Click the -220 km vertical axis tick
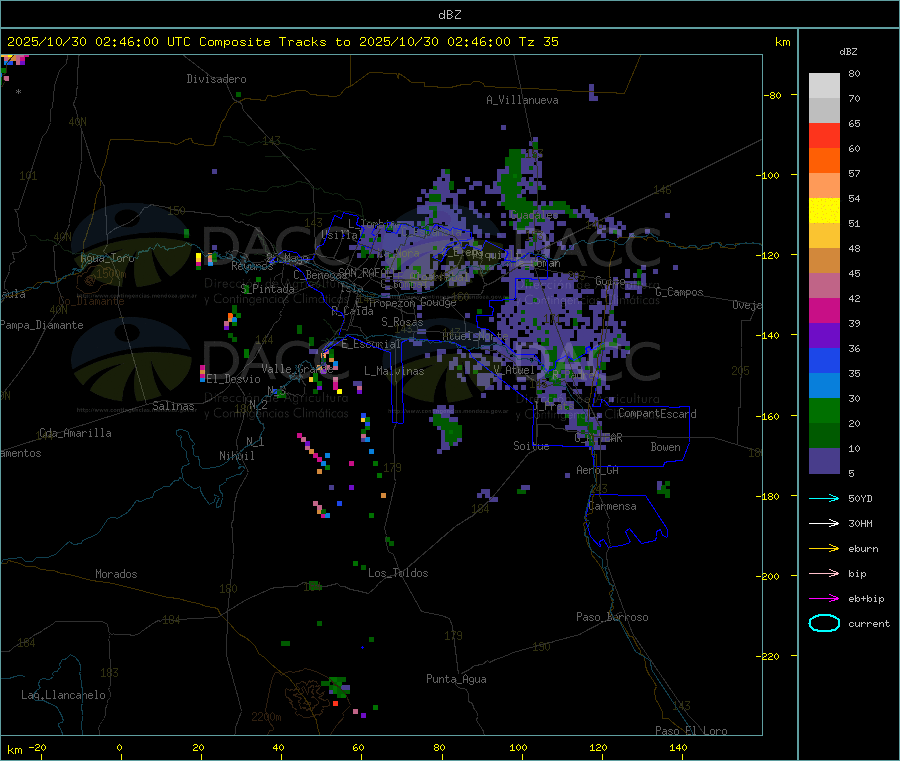This screenshot has height=761, width=900. click(771, 656)
